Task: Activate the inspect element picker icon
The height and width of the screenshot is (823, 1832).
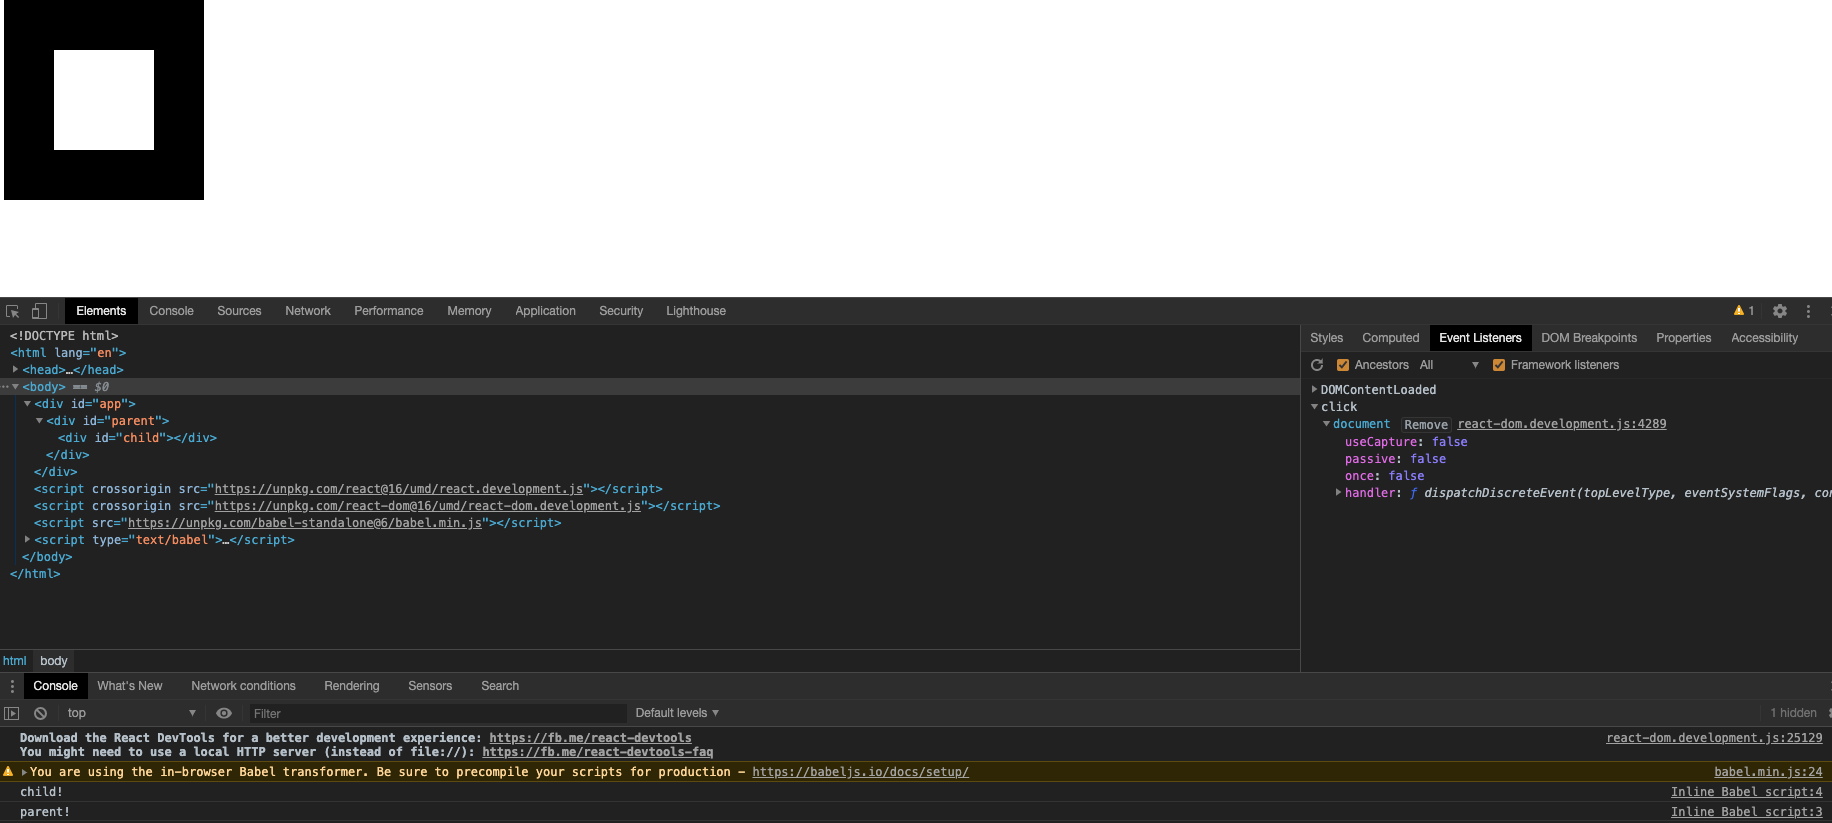Action: pyautogui.click(x=12, y=311)
